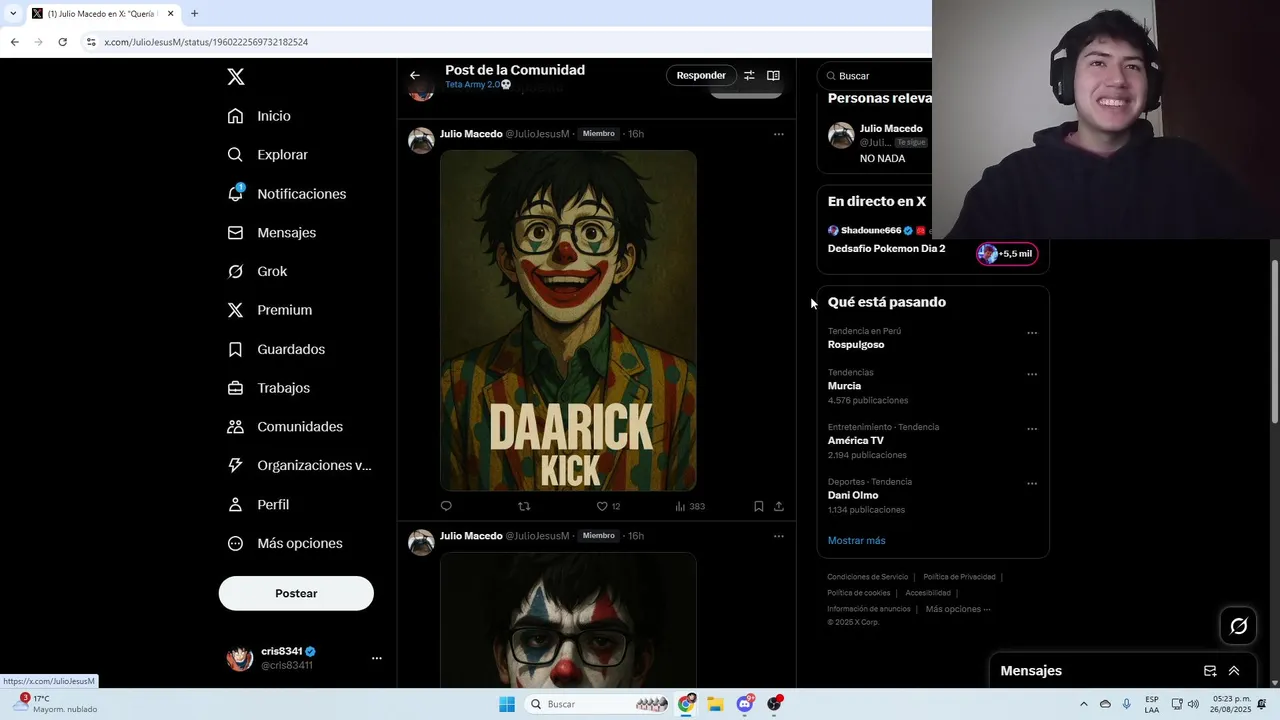This screenshot has width=1280, height=720.
Task: Click the Postear button
Action: pyautogui.click(x=296, y=593)
